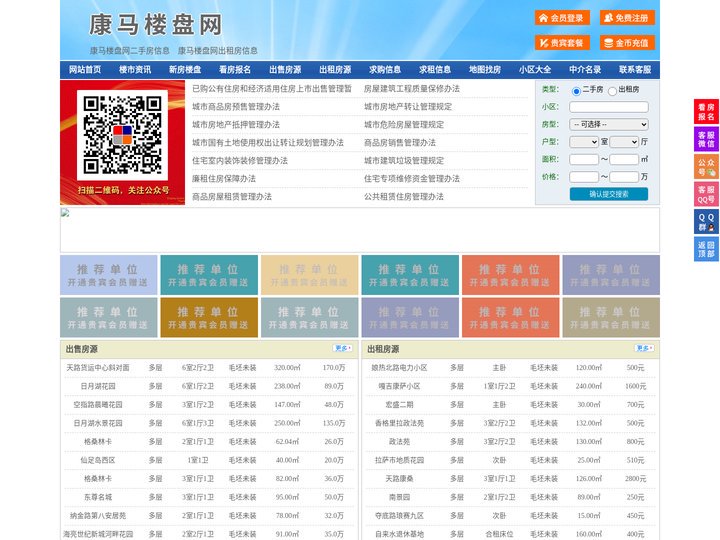This screenshot has height=540, width=720.
Task: Open the 楼市资讯 menu item
Action: pos(135,70)
